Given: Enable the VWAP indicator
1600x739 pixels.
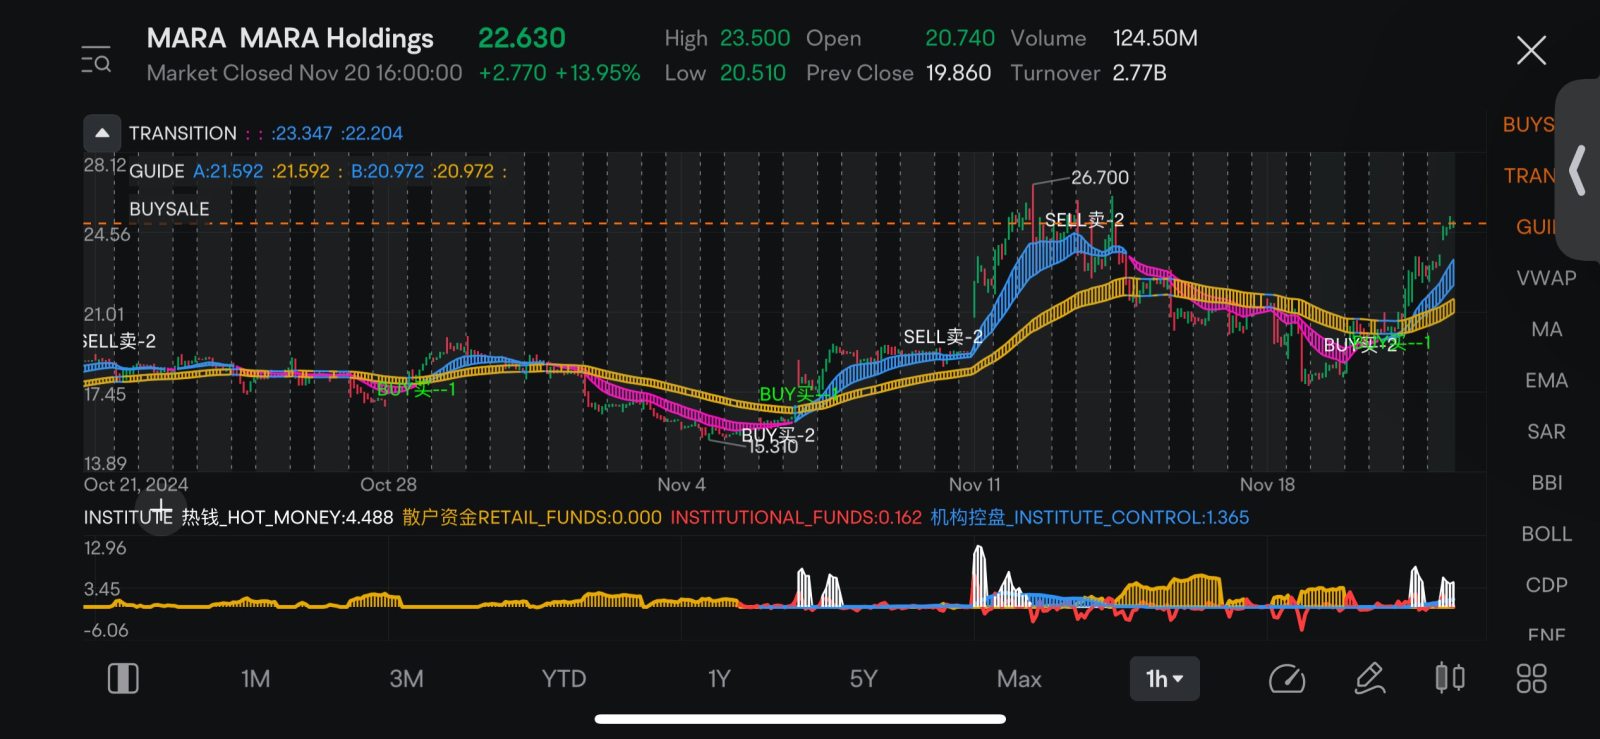Looking at the screenshot, I should 1546,278.
